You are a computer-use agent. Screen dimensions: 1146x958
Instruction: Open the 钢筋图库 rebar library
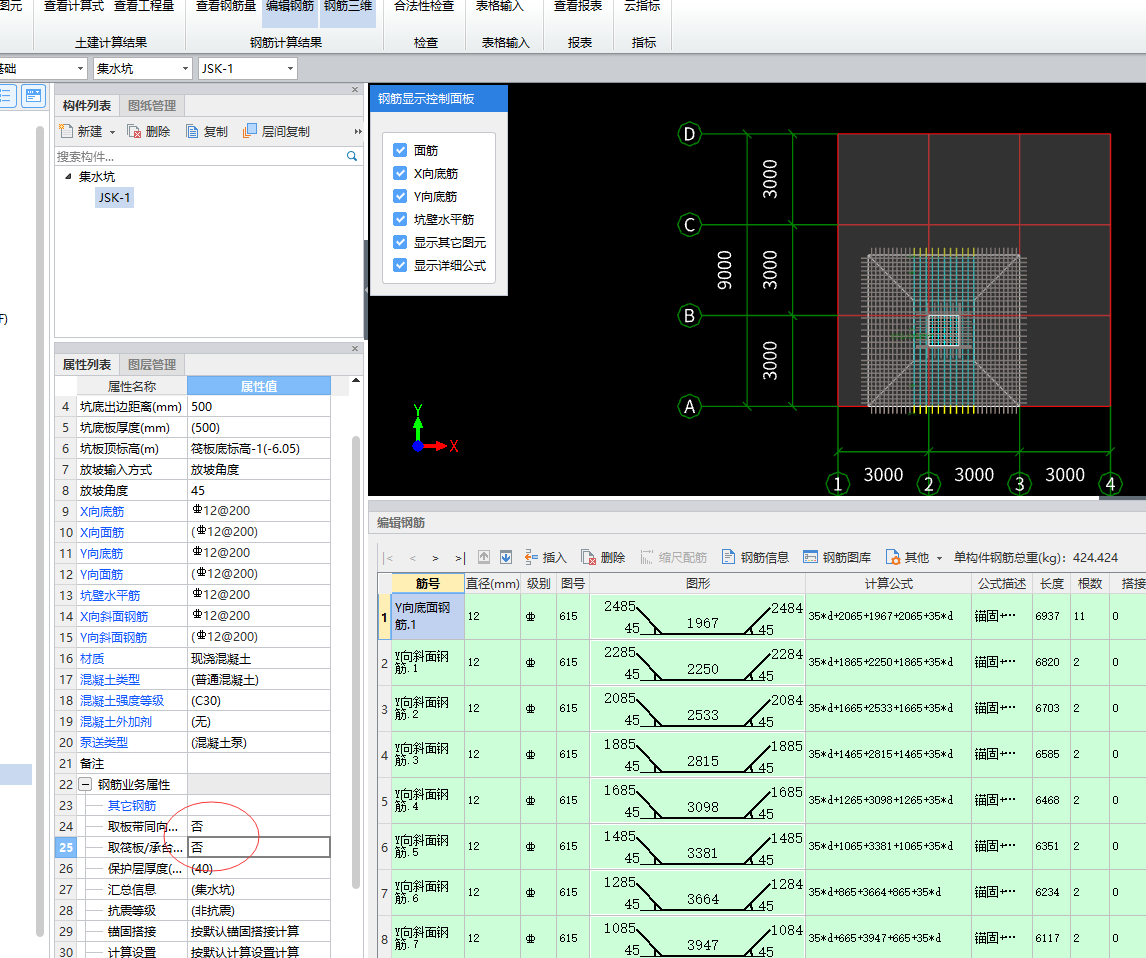837,557
